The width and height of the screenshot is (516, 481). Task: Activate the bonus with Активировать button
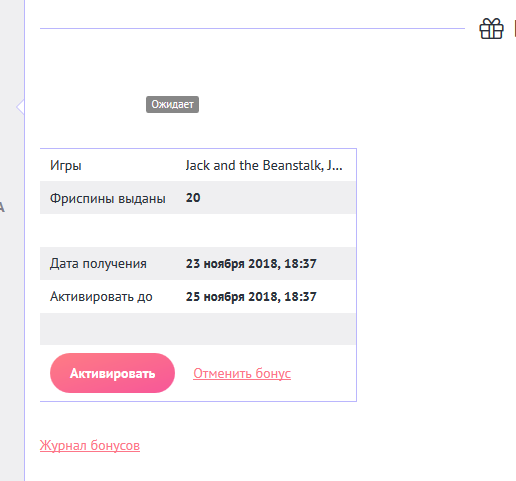(112, 373)
